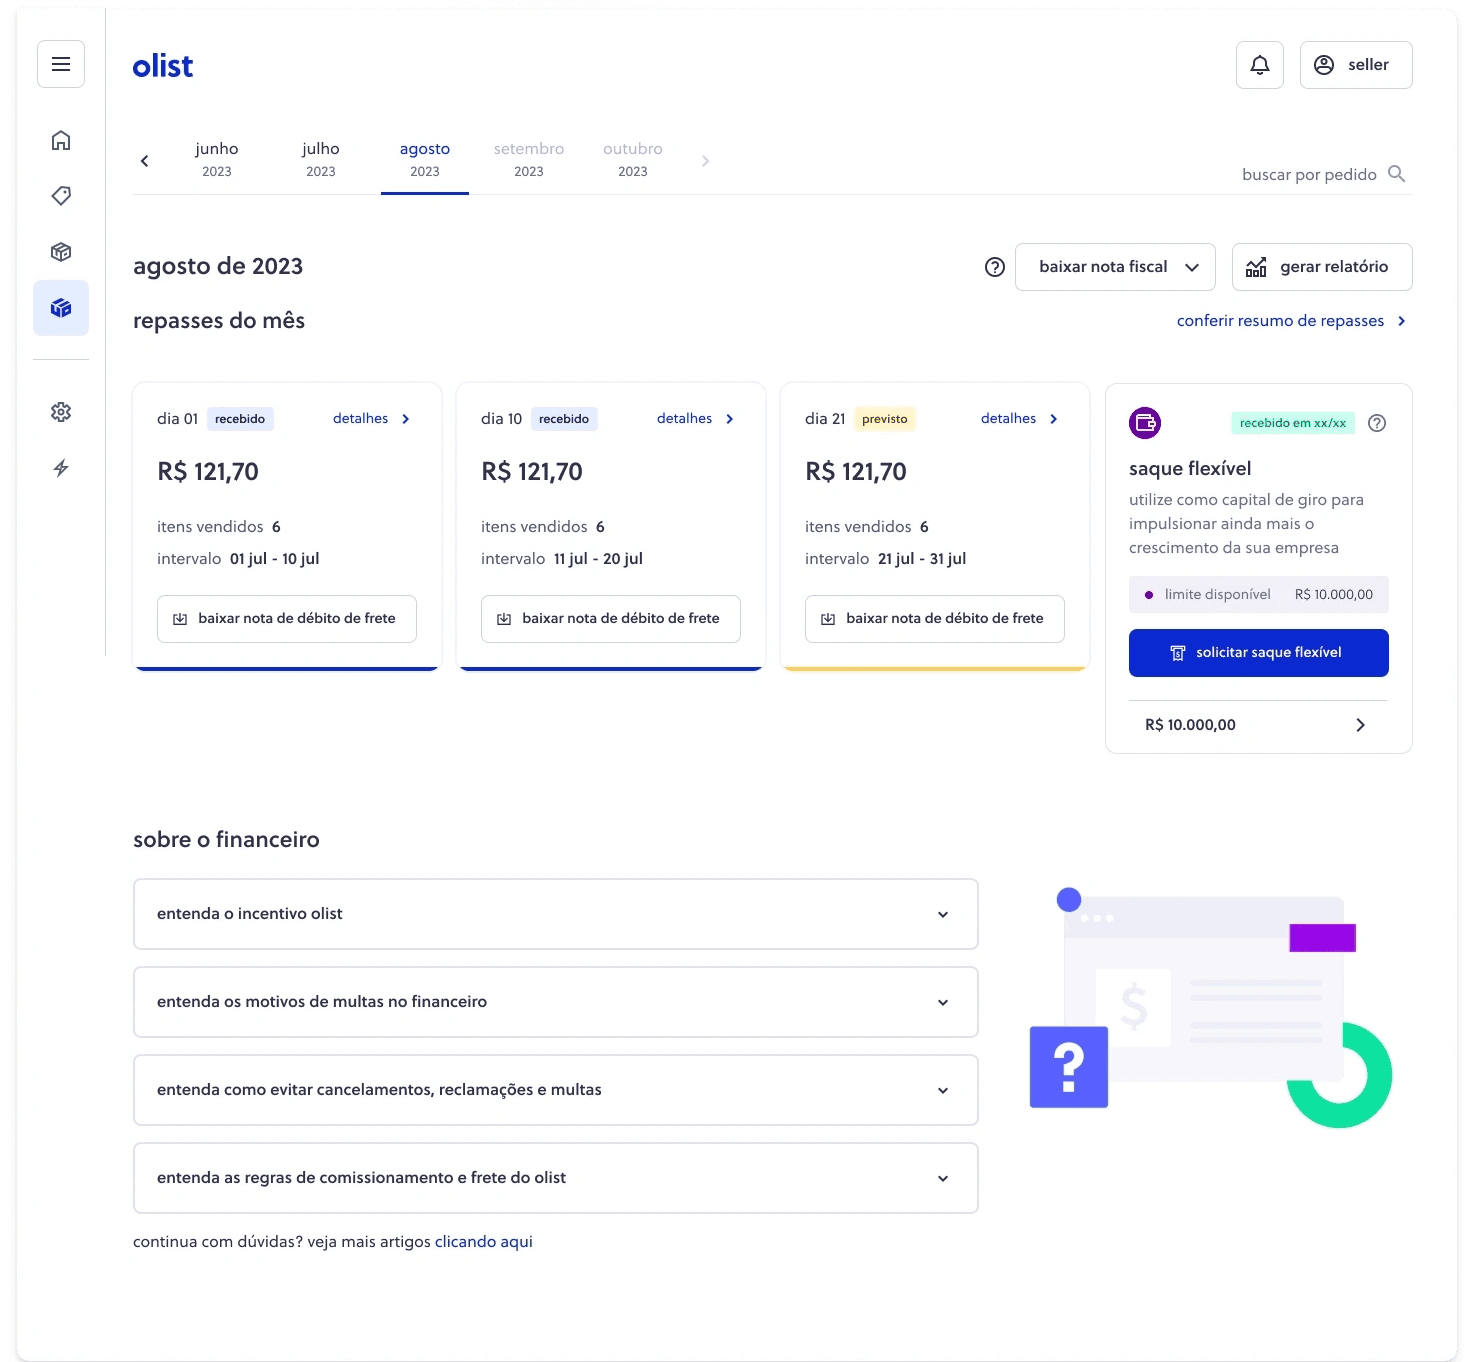Click the limite disponível R$ 10.000,00 row
Viewport: 1473px width, 1362px height.
coord(1259,595)
